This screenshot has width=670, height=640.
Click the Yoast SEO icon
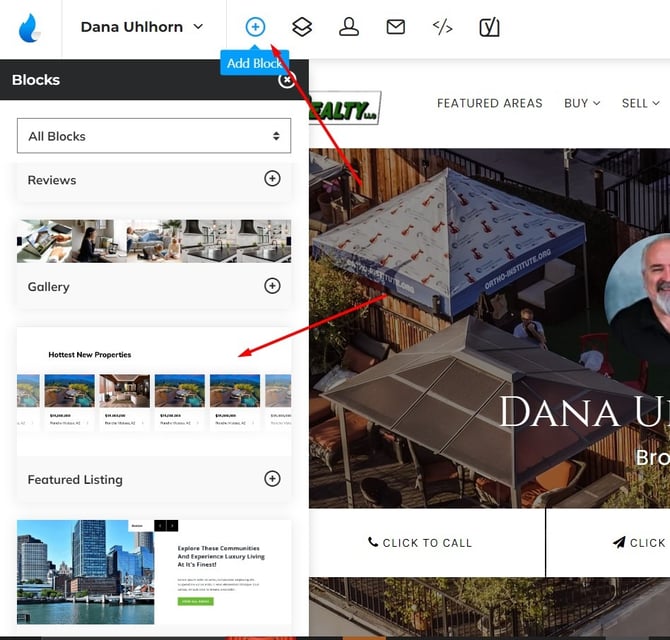click(489, 27)
